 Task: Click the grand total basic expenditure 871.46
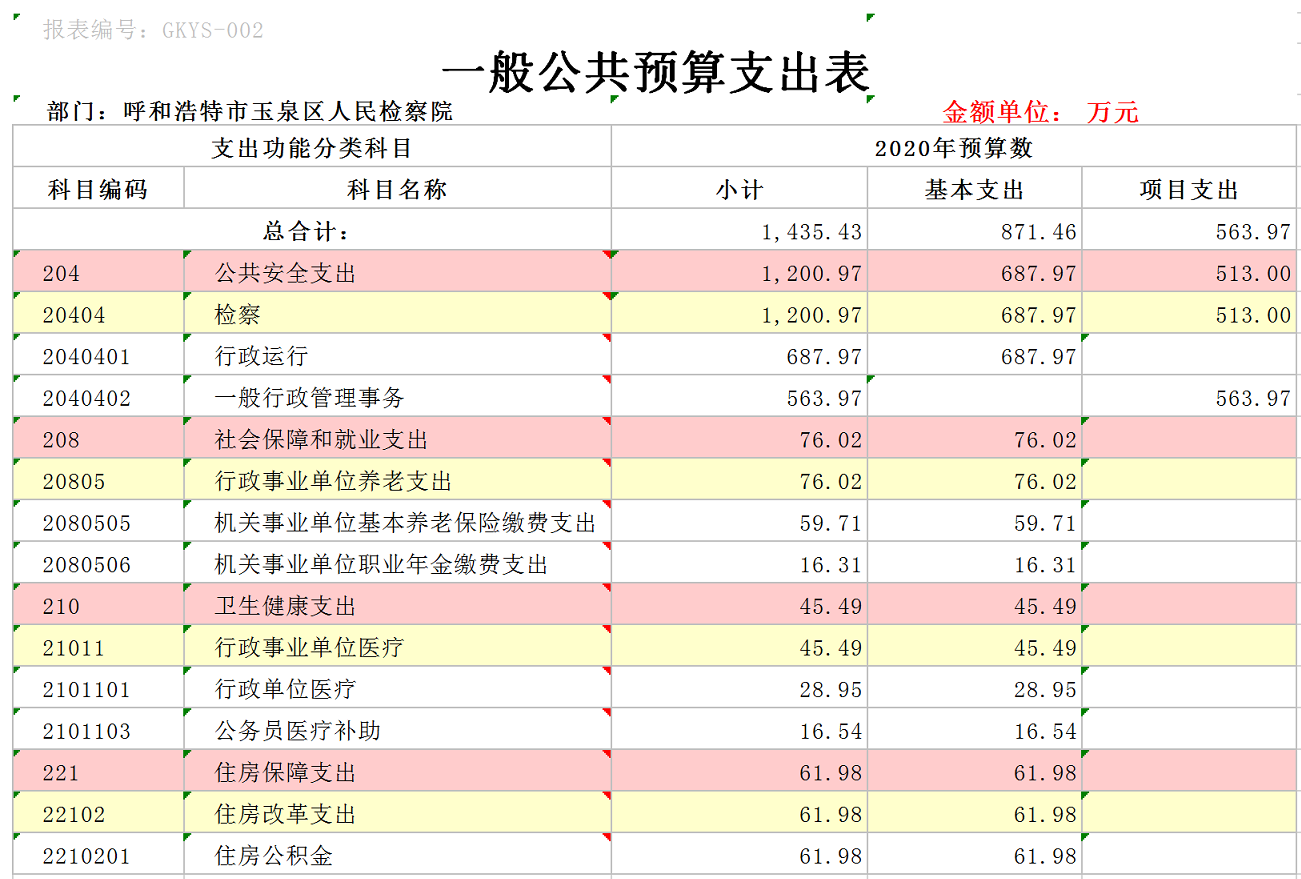(1040, 232)
